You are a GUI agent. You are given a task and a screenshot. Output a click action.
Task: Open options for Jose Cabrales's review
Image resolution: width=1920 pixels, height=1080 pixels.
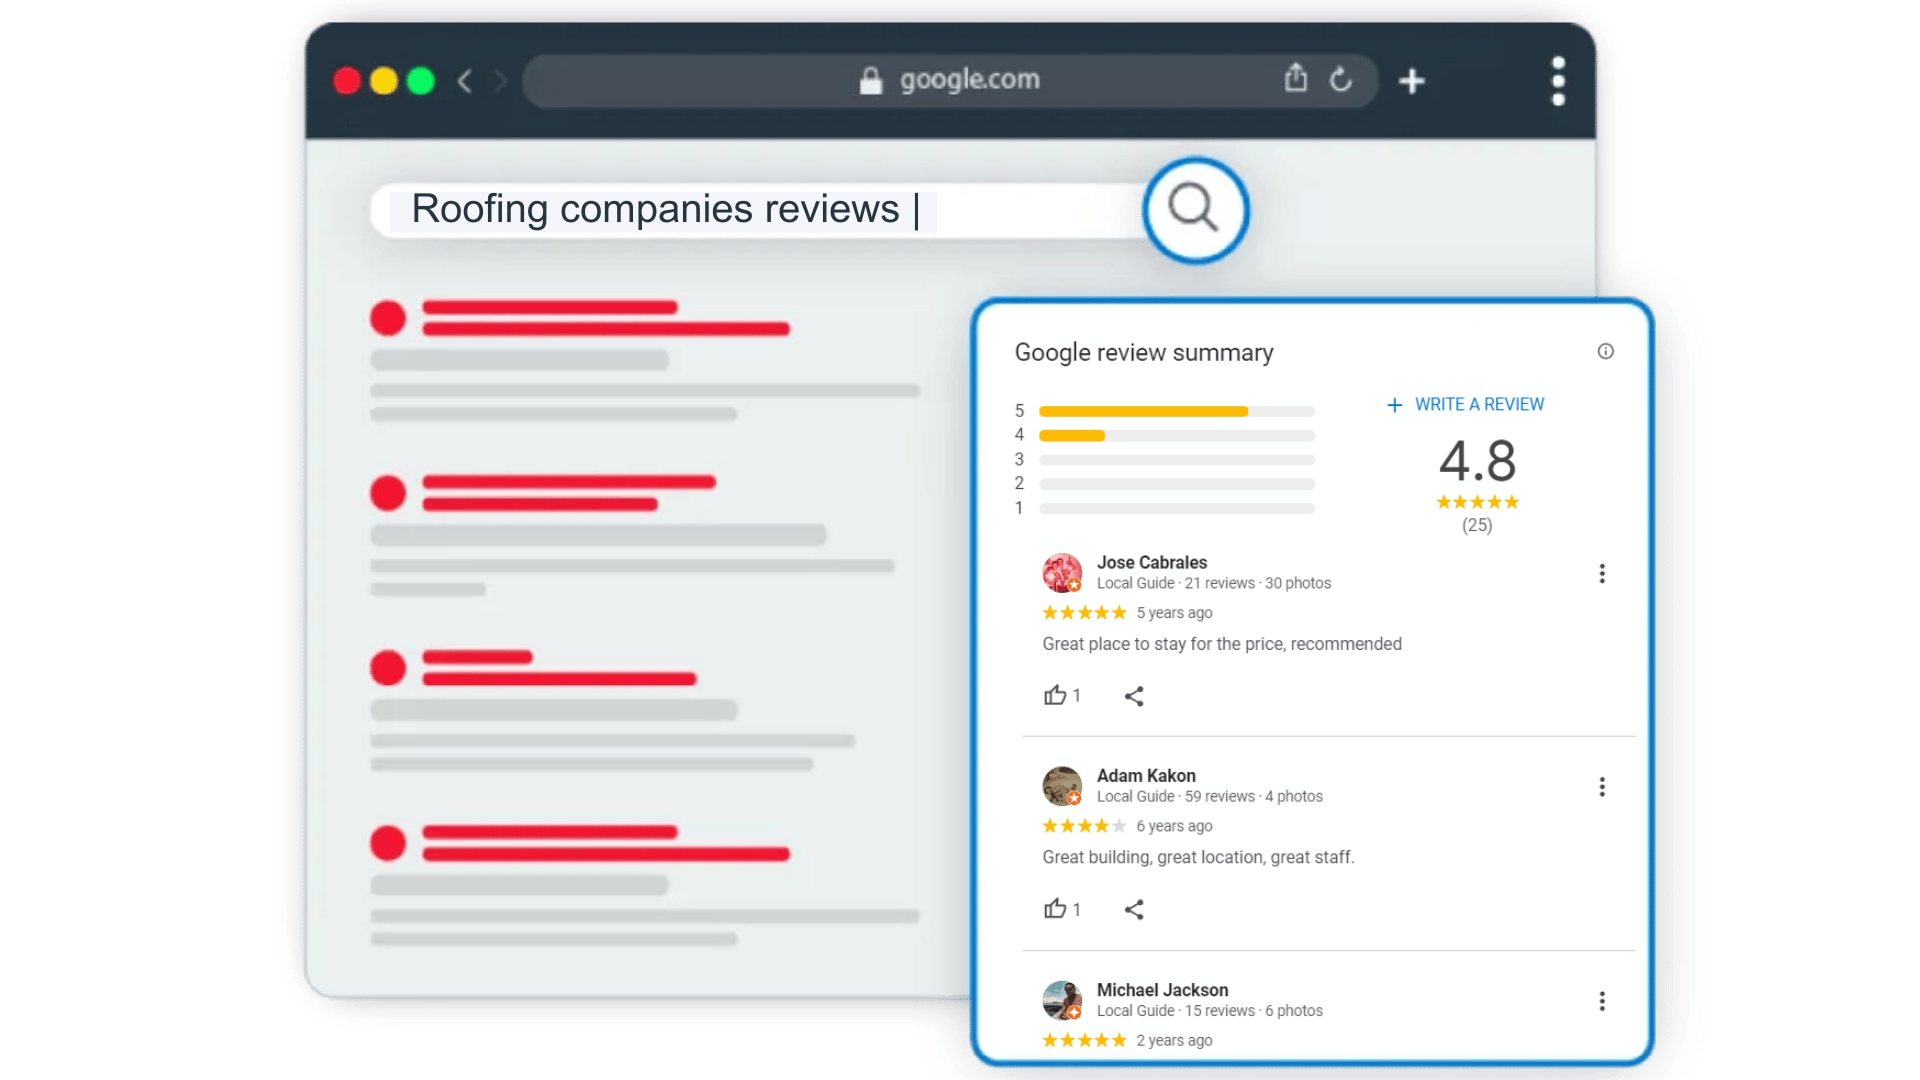point(1602,573)
